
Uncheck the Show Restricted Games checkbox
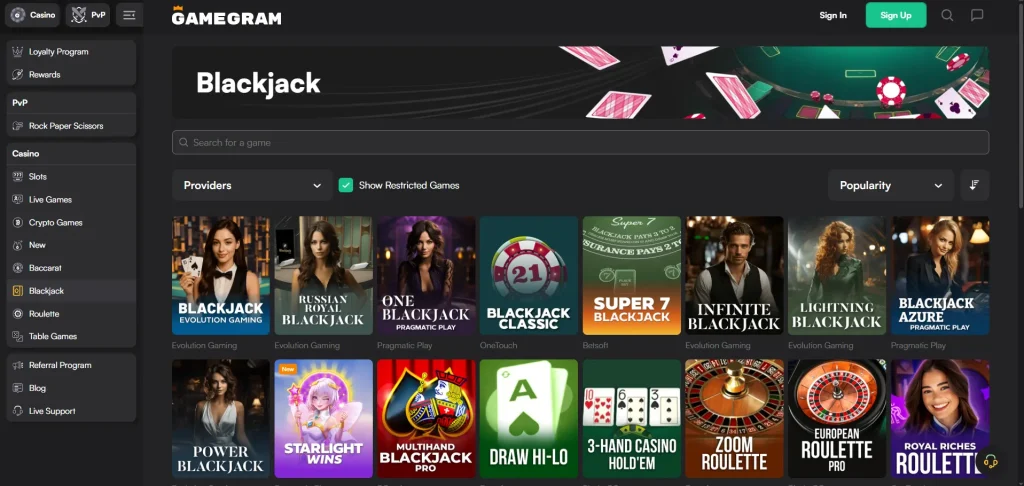(x=345, y=185)
